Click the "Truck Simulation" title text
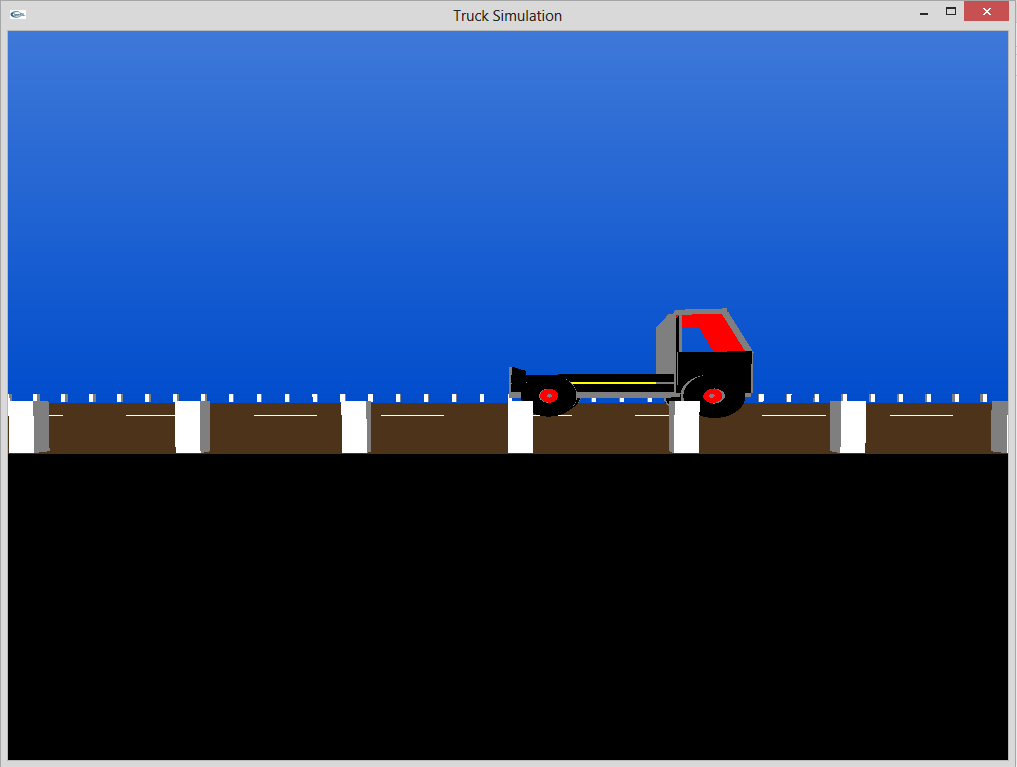The height and width of the screenshot is (767, 1017). [x=507, y=16]
